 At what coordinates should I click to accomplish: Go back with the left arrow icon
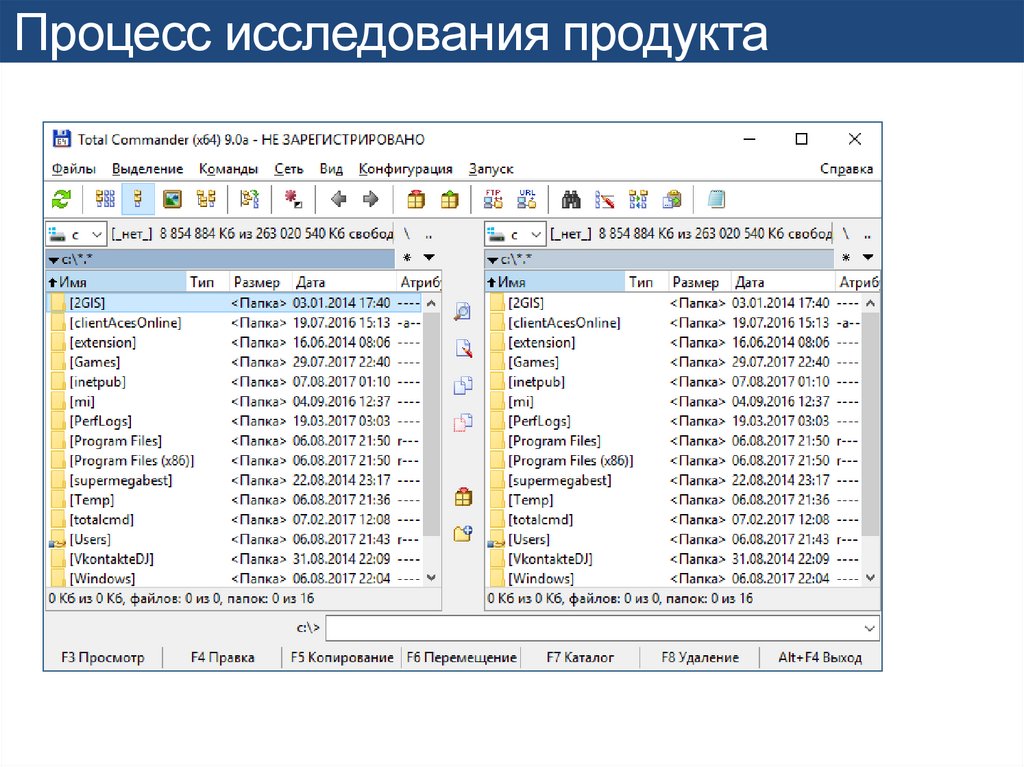coord(338,199)
